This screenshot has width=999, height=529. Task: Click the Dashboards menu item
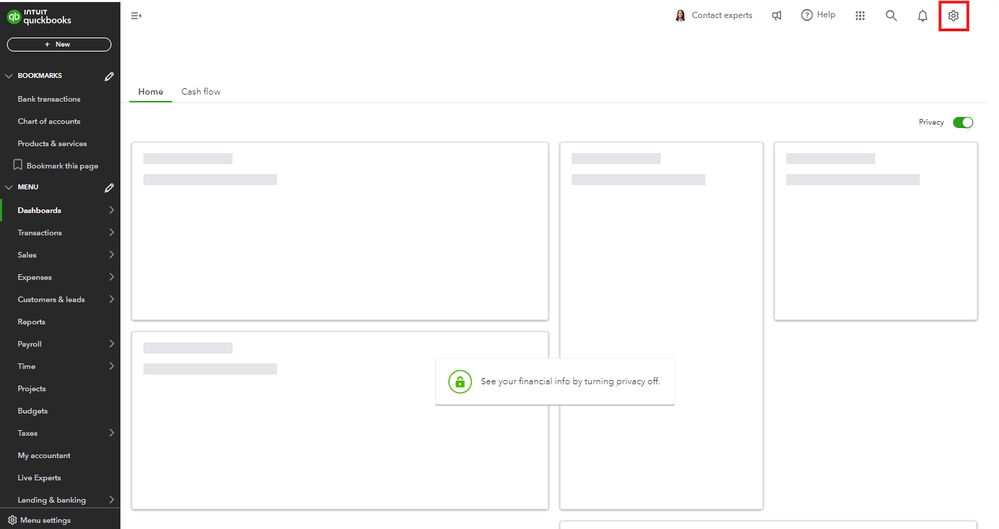40,210
